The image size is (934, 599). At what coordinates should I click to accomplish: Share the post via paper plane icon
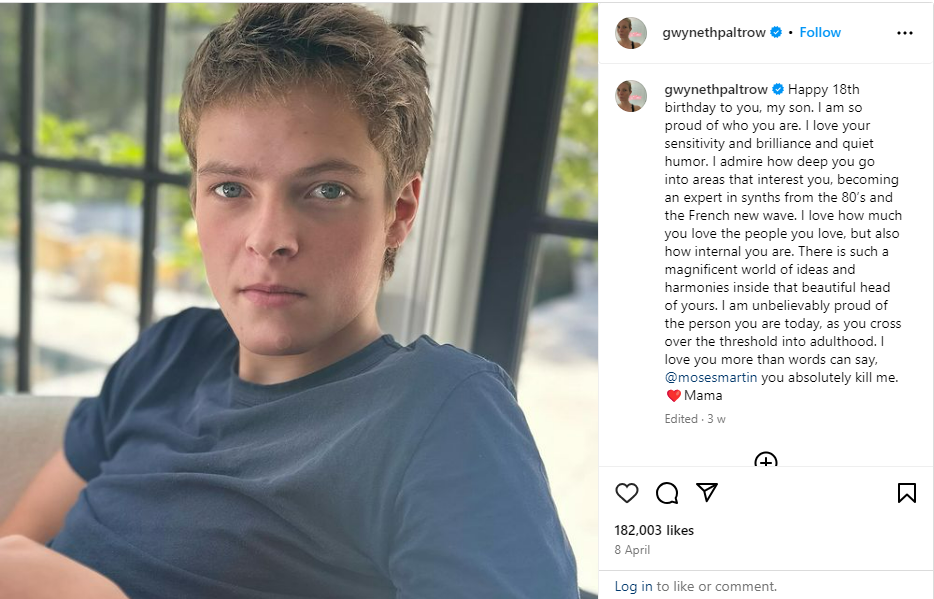[x=707, y=492]
